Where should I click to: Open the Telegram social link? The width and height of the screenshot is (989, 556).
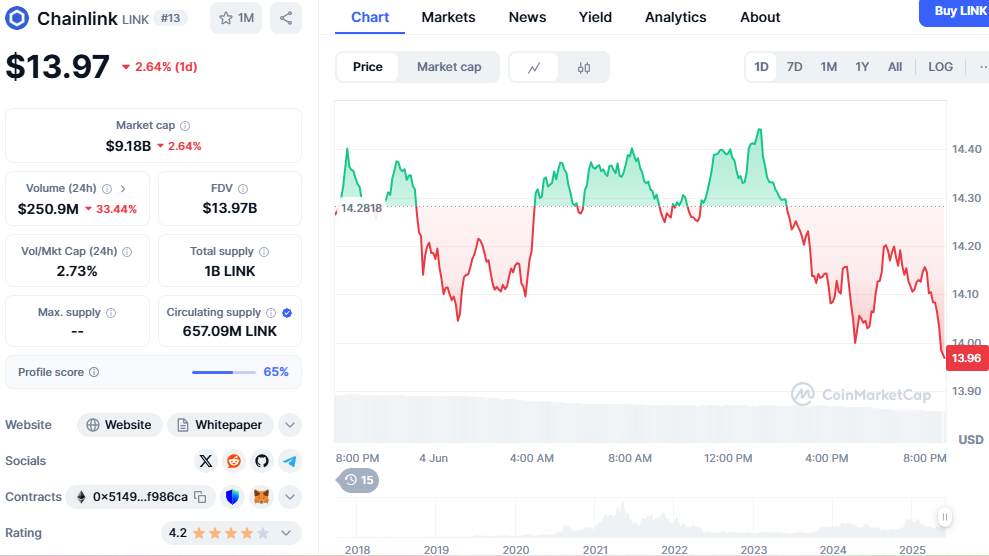click(290, 461)
